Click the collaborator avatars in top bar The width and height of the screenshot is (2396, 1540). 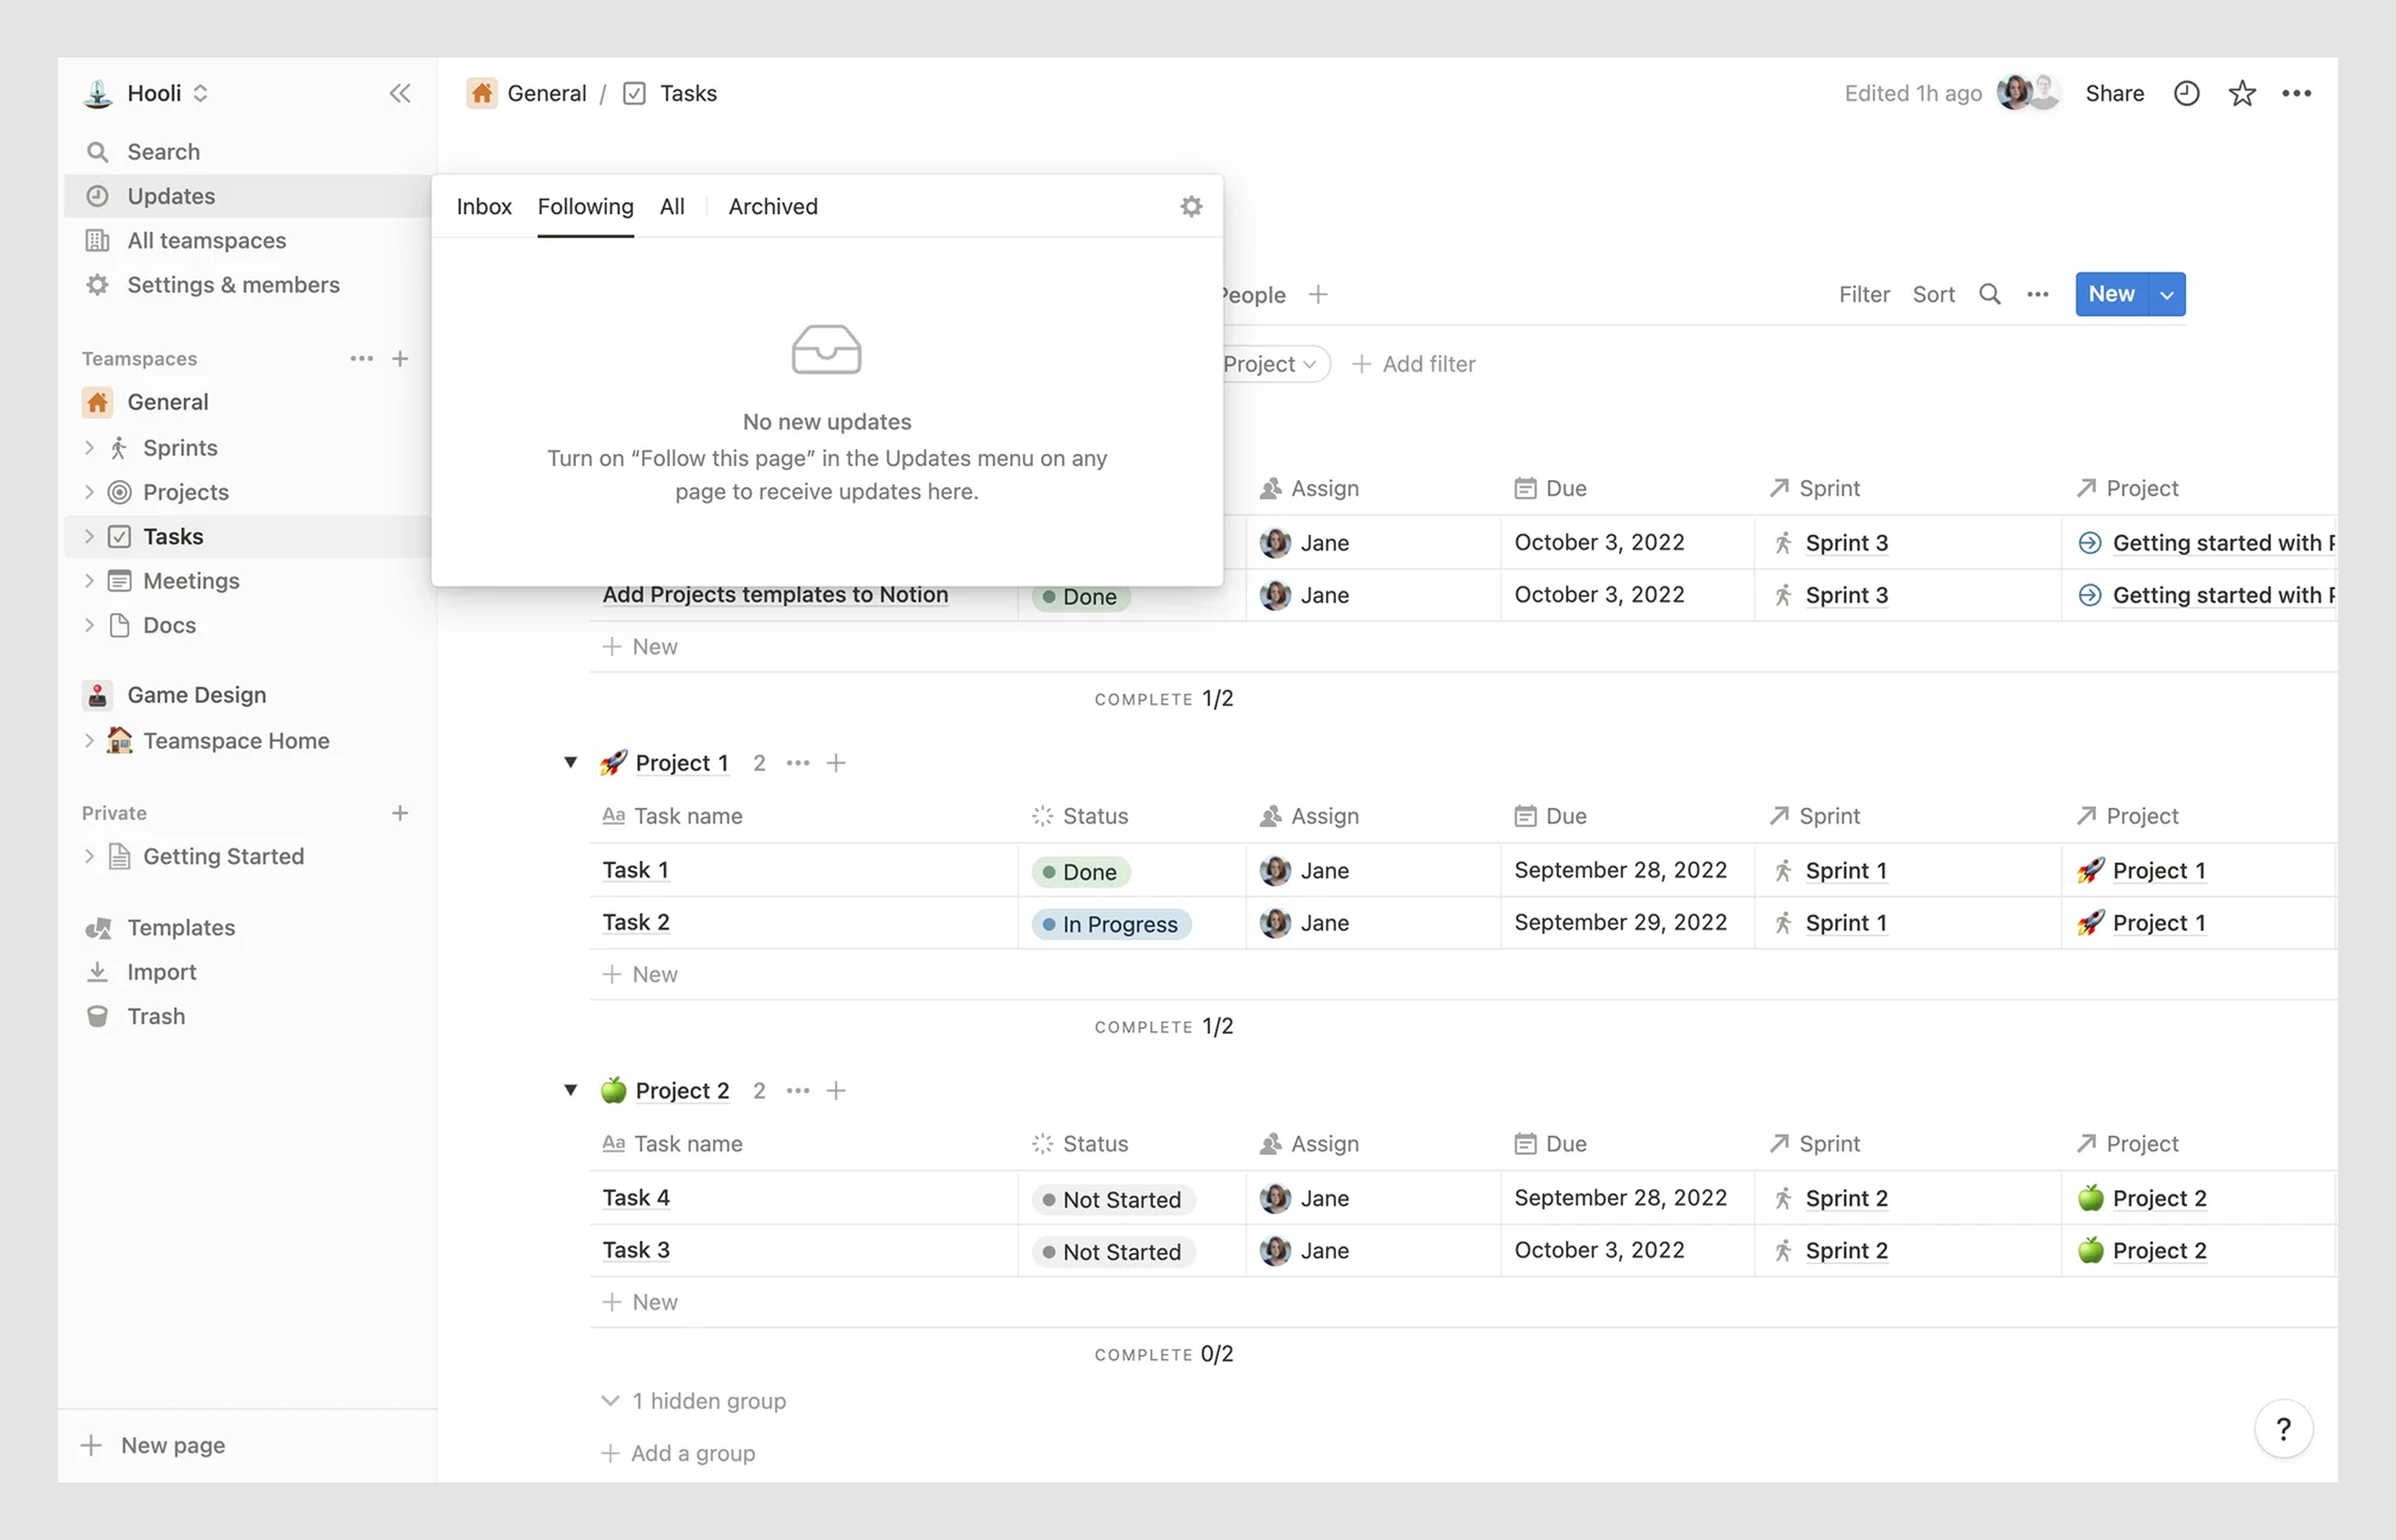(2028, 93)
